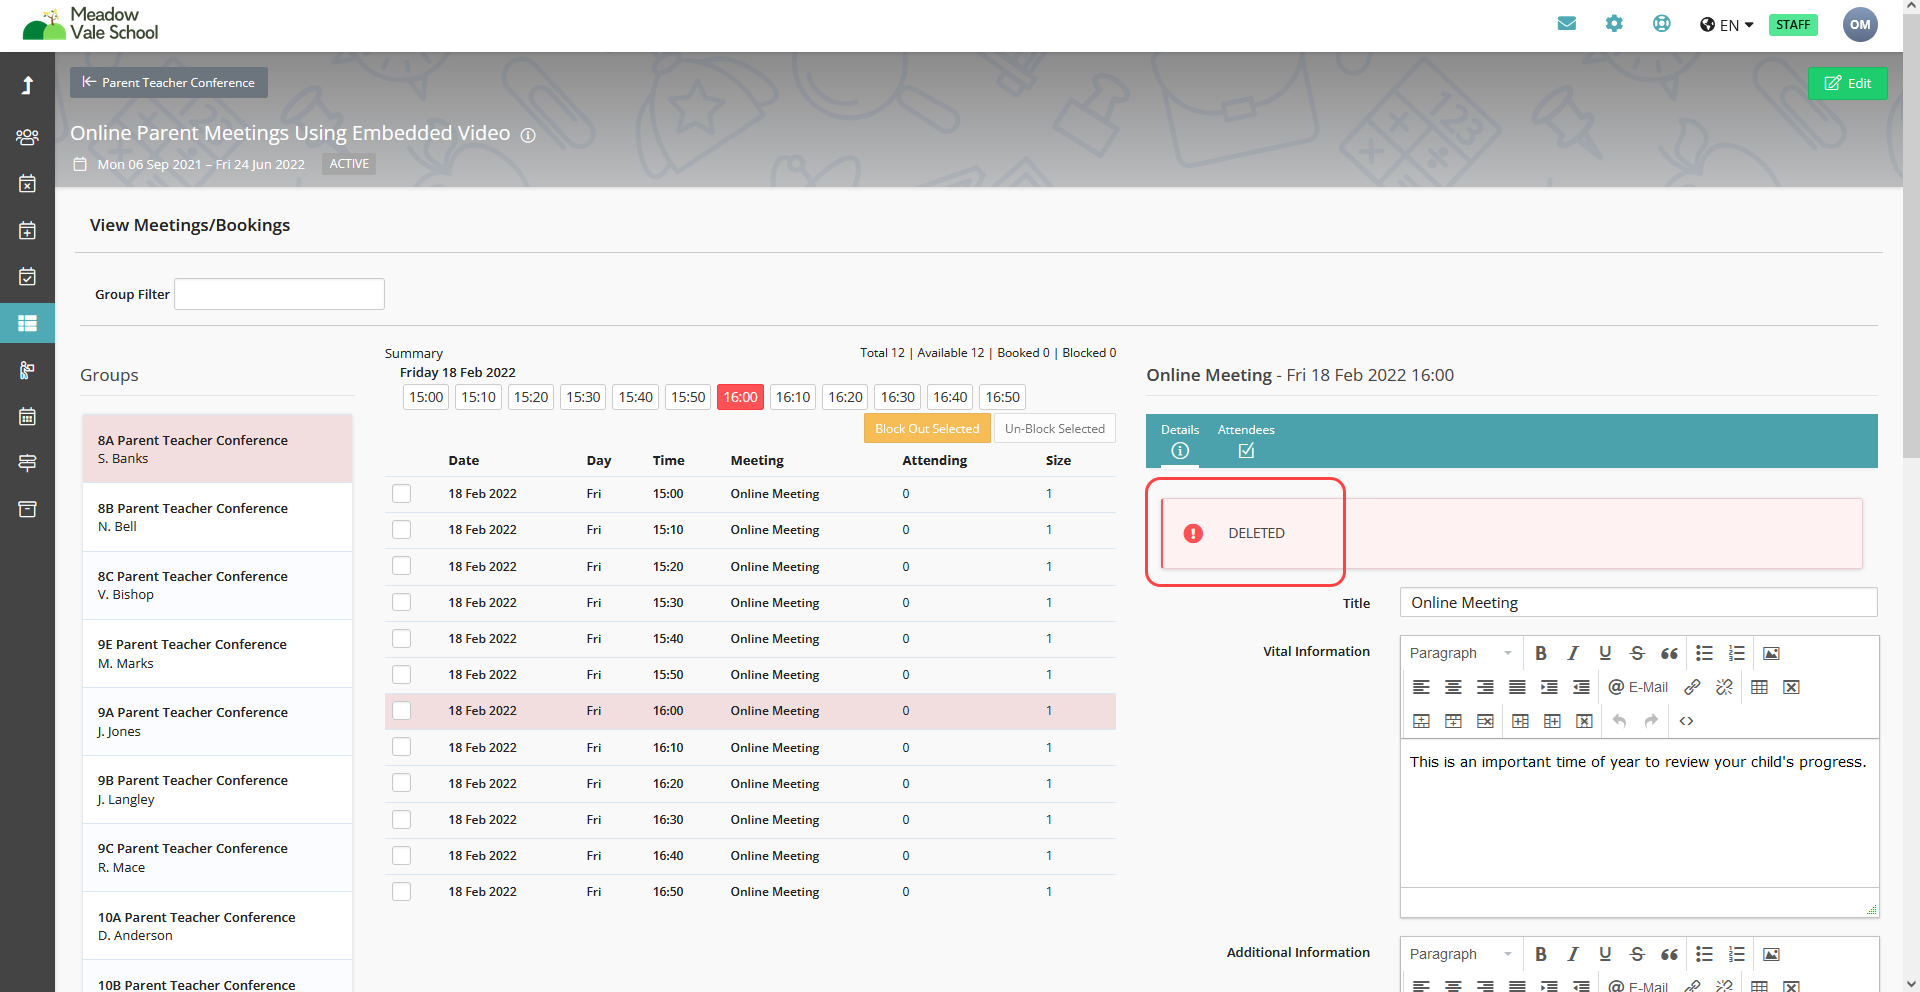Check the 16:50 meeting row checkbox

[x=402, y=892]
